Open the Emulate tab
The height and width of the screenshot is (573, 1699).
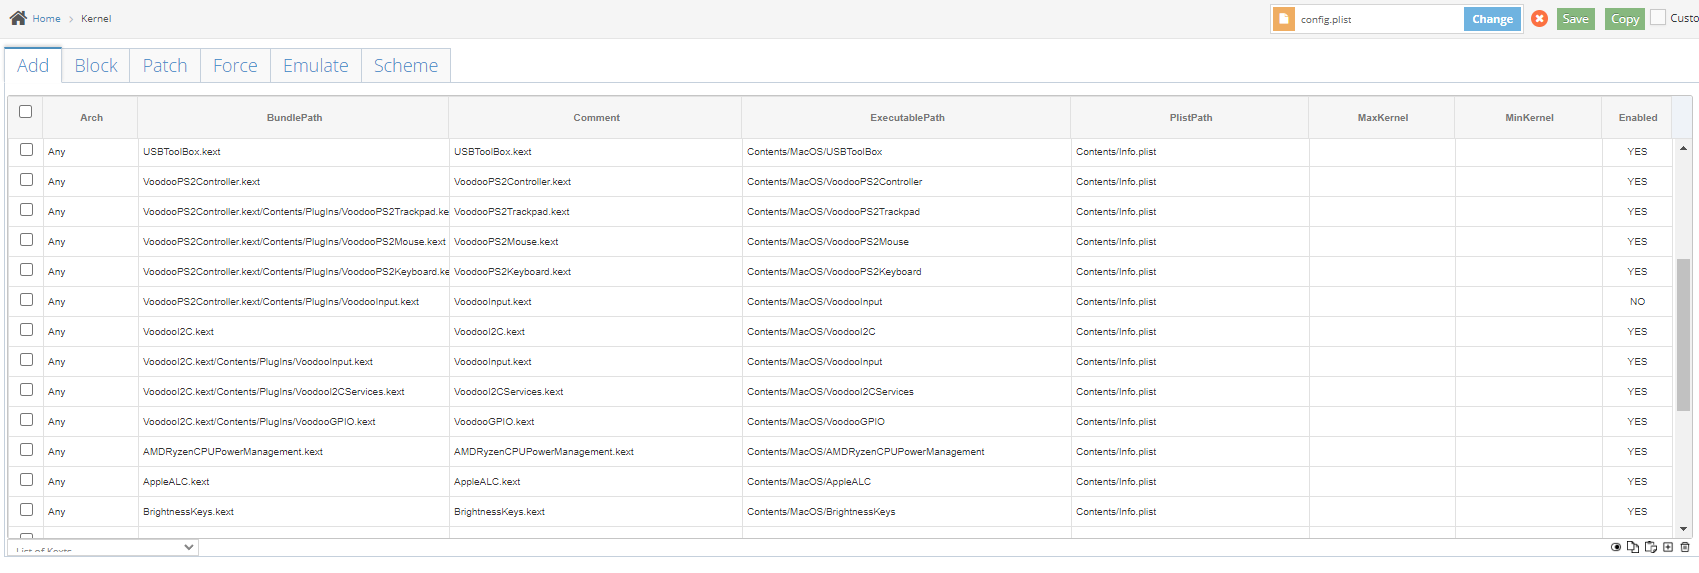coord(316,66)
